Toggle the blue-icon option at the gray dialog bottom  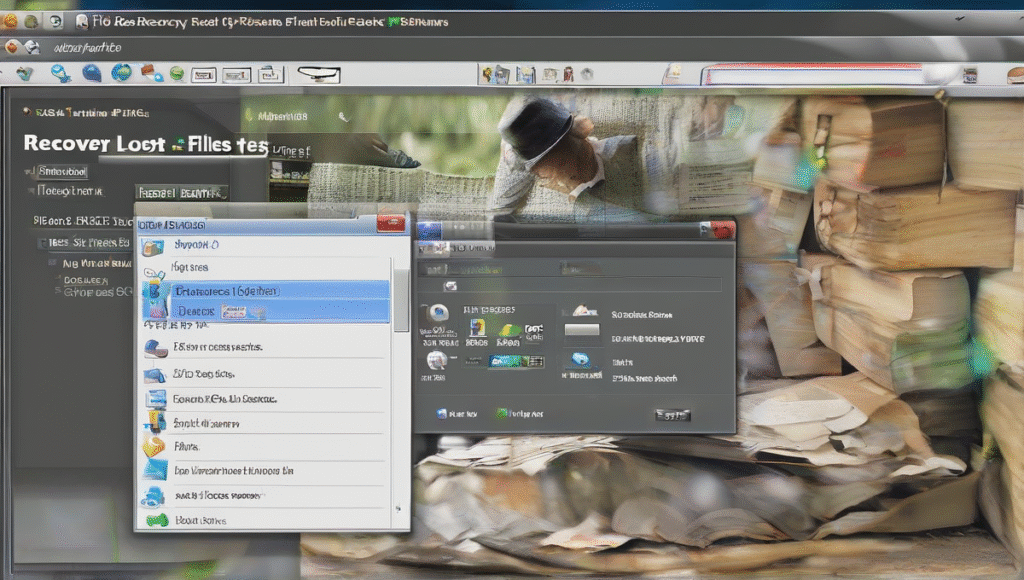click(x=443, y=412)
